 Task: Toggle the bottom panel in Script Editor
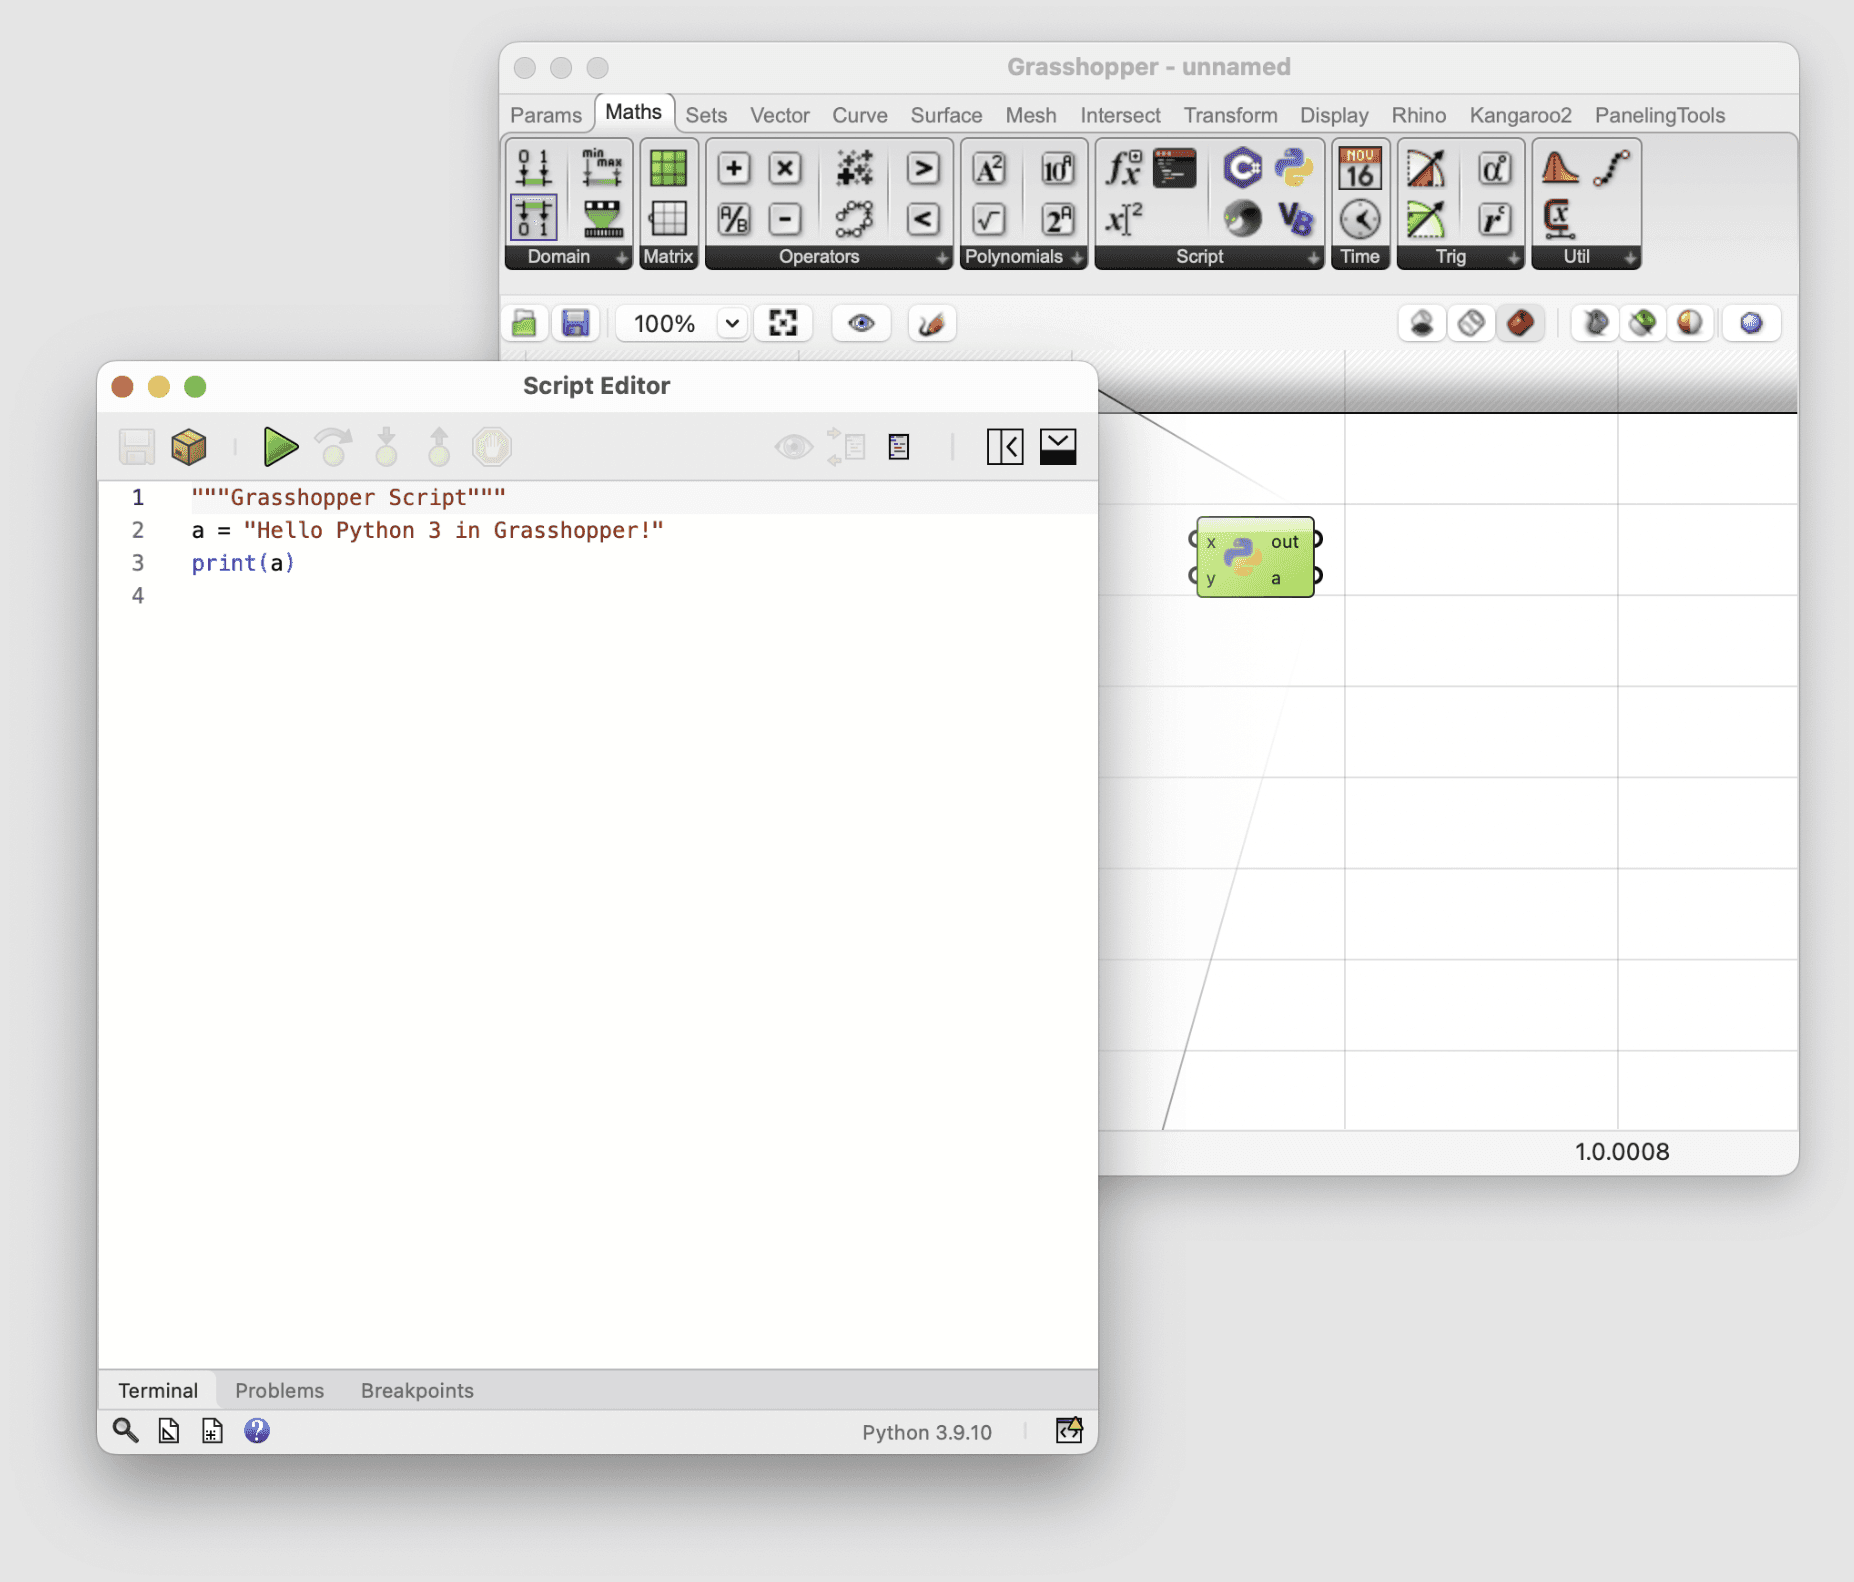1058,447
